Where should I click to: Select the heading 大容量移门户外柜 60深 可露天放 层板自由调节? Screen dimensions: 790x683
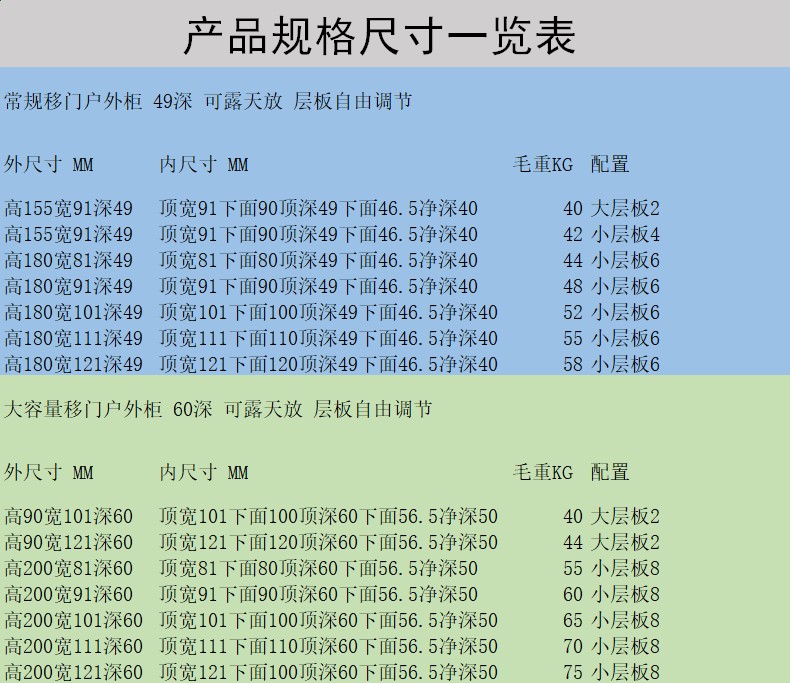click(x=218, y=409)
